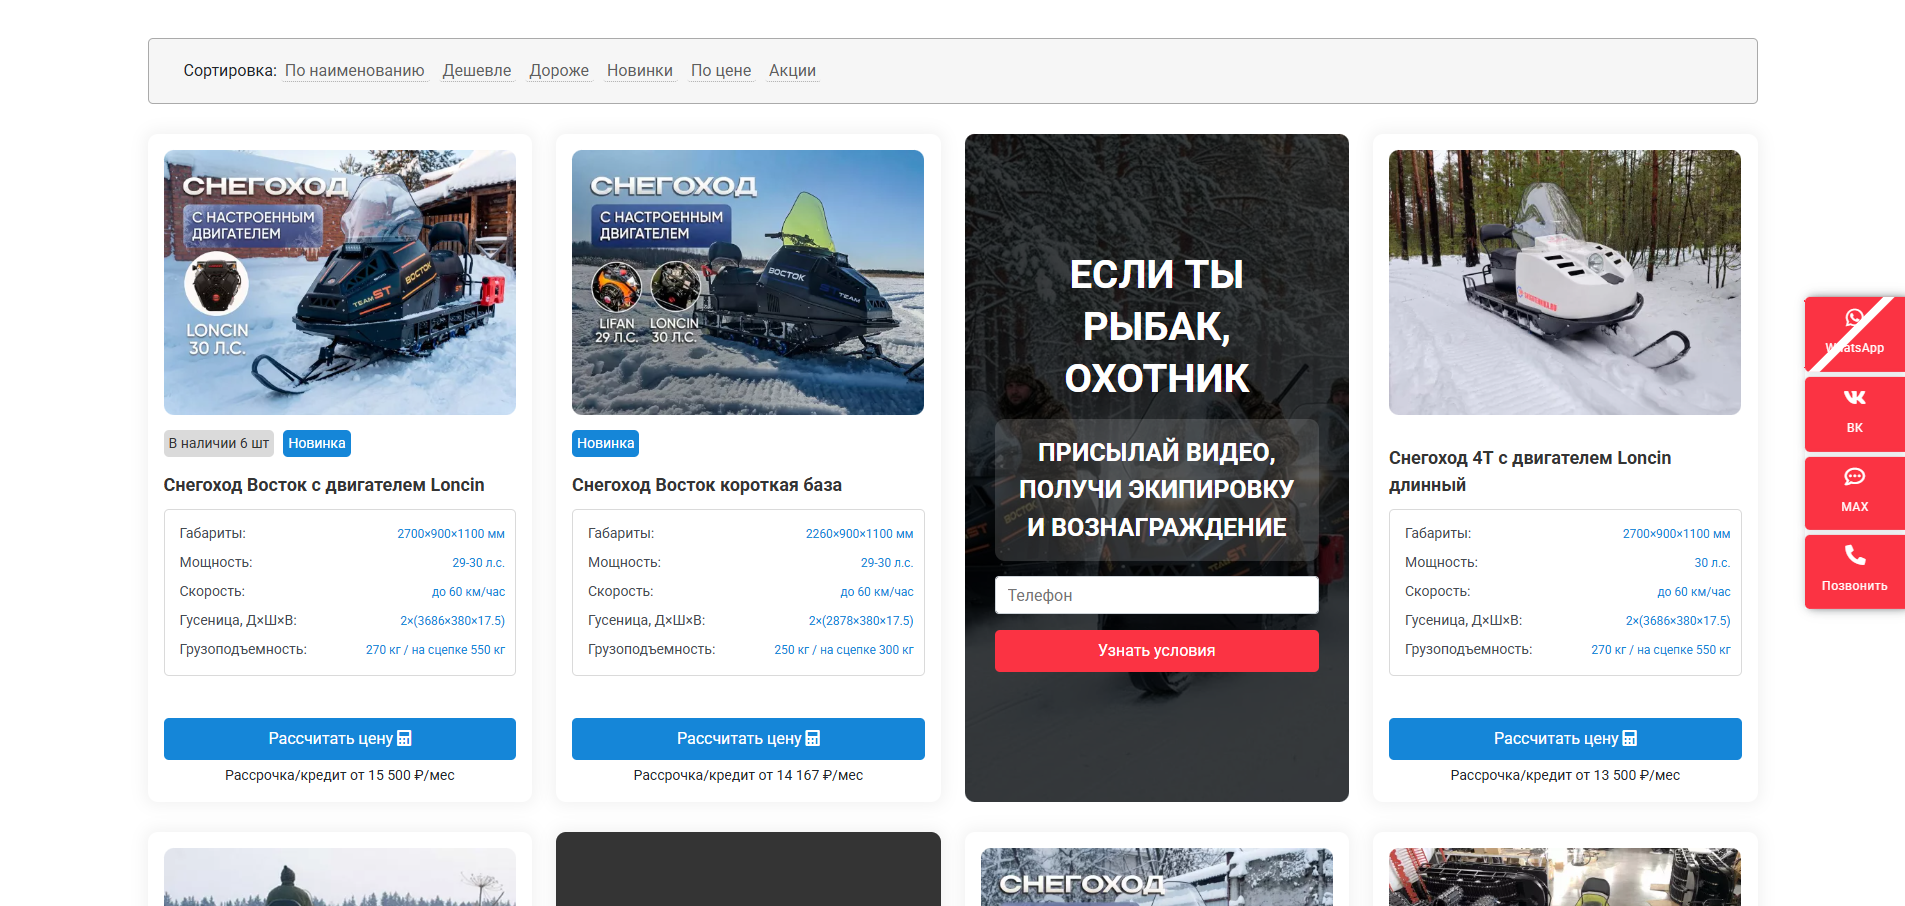1905x906 pixels.
Task: Open title Снегоход 4Т с двигателем Loncin длинный
Action: coord(1530,471)
